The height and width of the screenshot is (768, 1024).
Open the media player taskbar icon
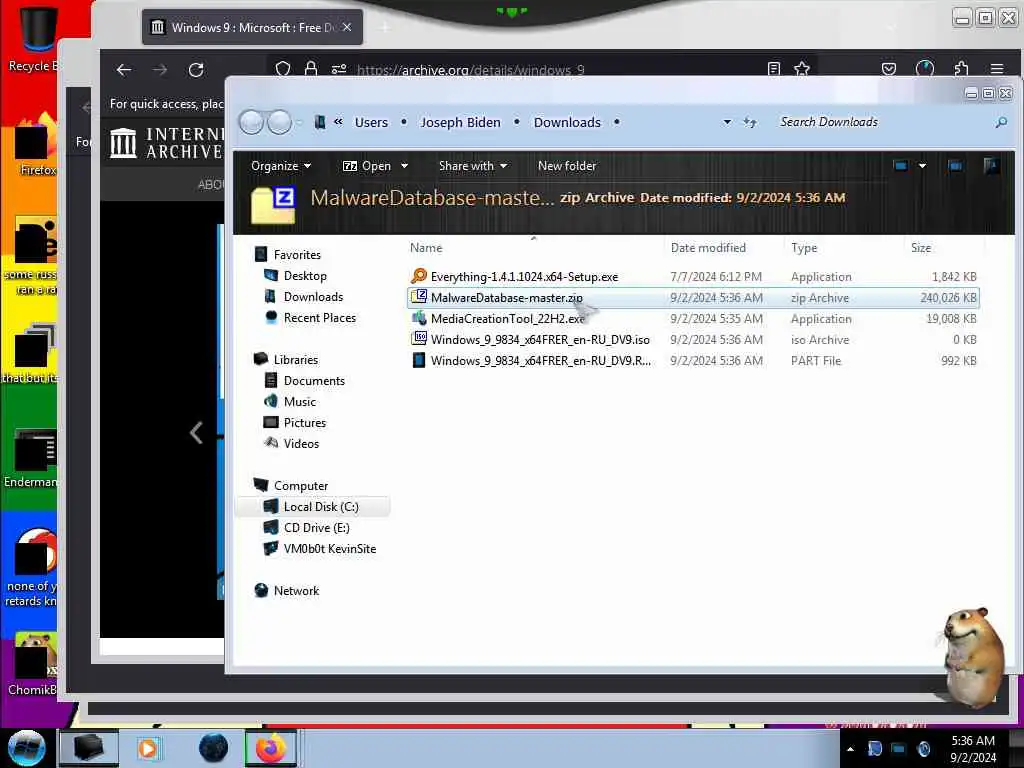[x=148, y=748]
